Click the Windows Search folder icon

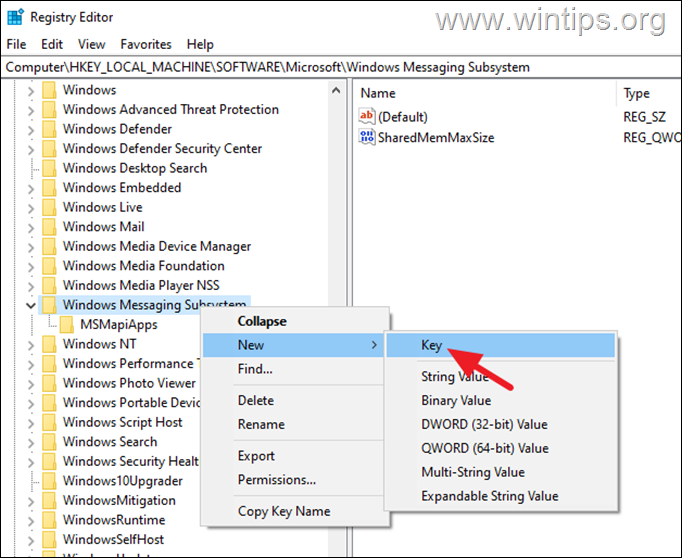(x=49, y=442)
